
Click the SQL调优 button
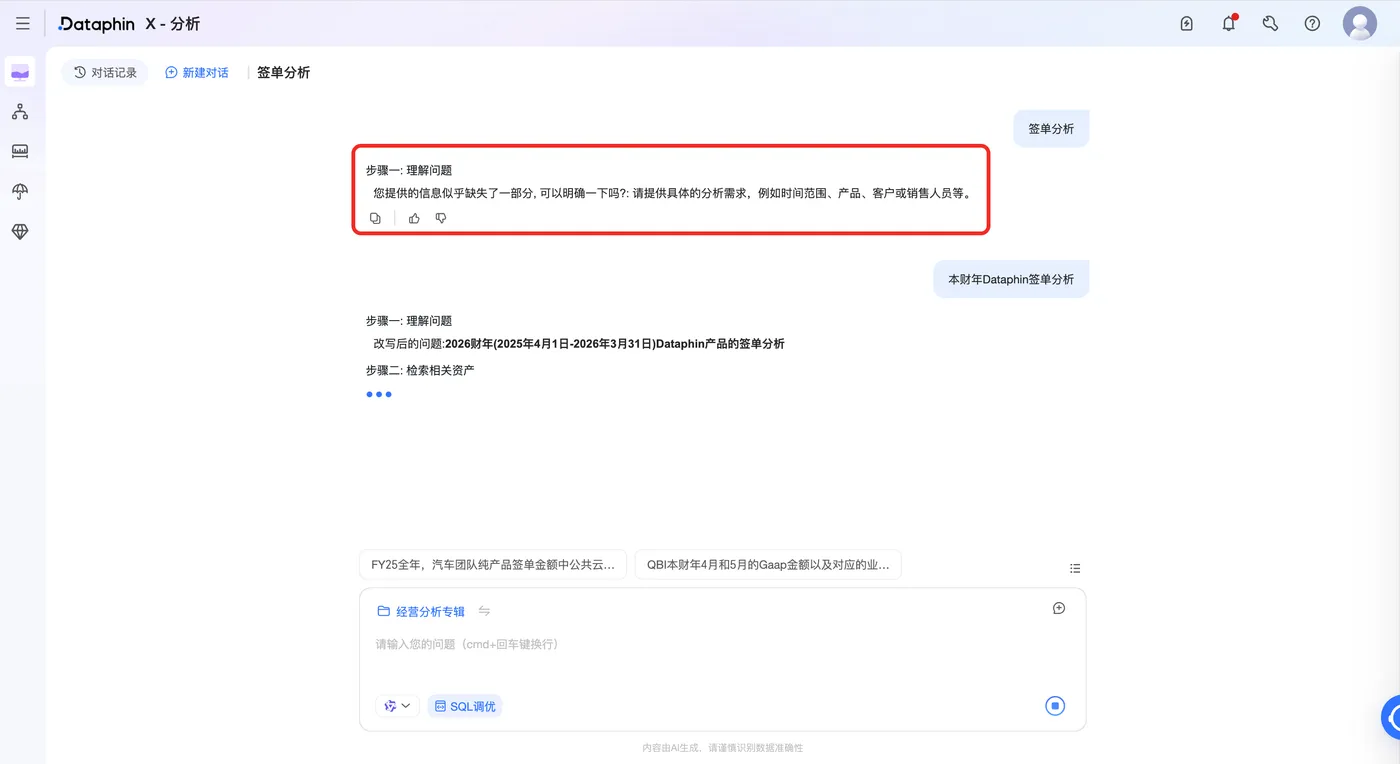465,706
